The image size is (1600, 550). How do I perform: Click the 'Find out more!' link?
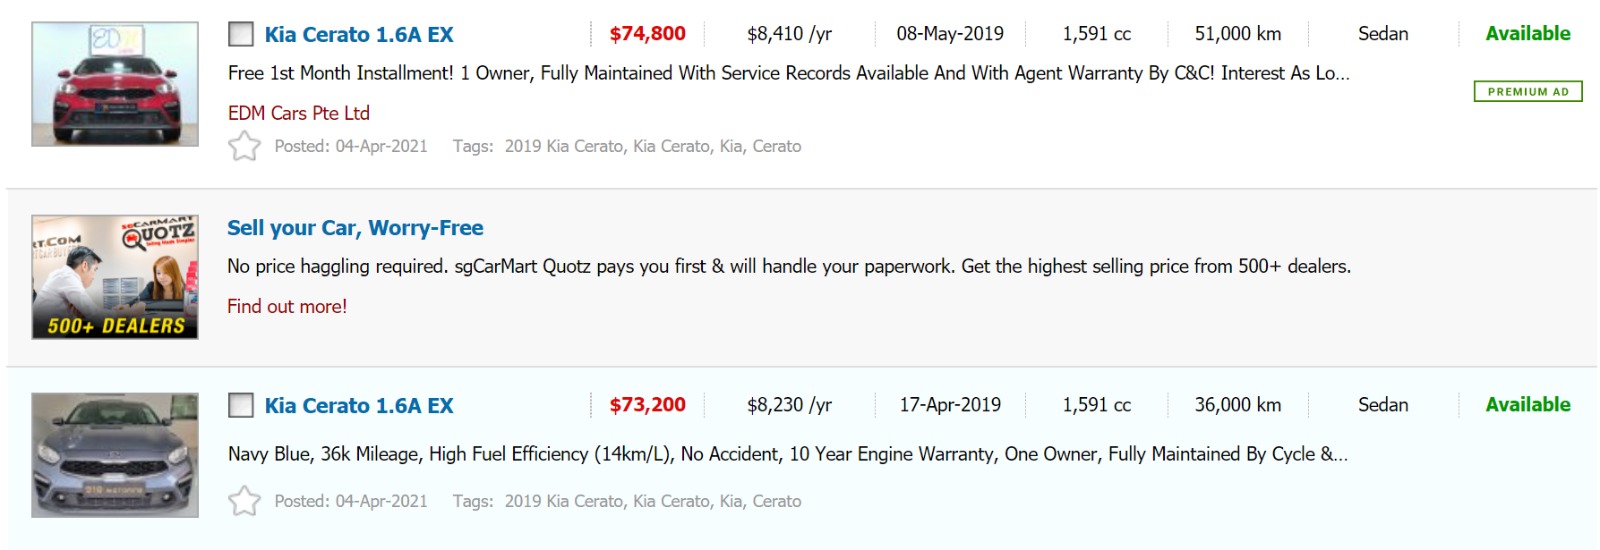click(287, 306)
